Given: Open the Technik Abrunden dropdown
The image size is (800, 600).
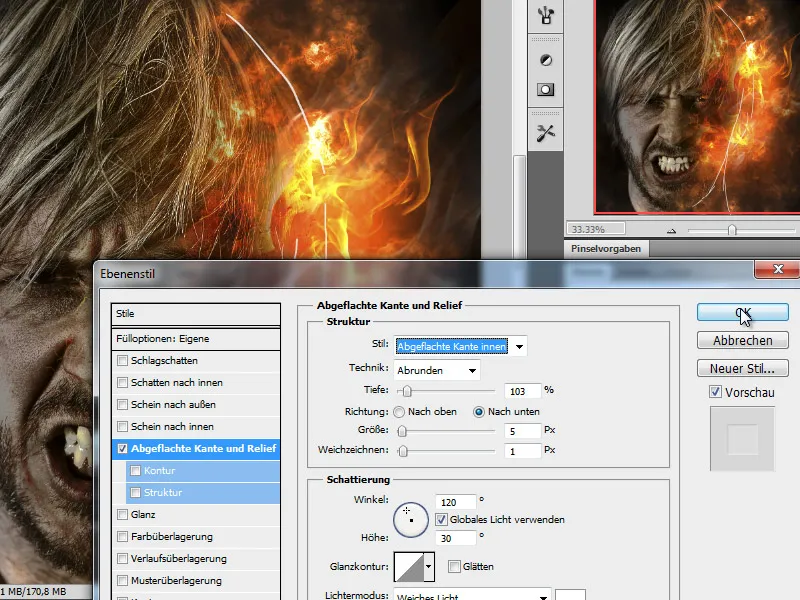Looking at the screenshot, I should 437,370.
